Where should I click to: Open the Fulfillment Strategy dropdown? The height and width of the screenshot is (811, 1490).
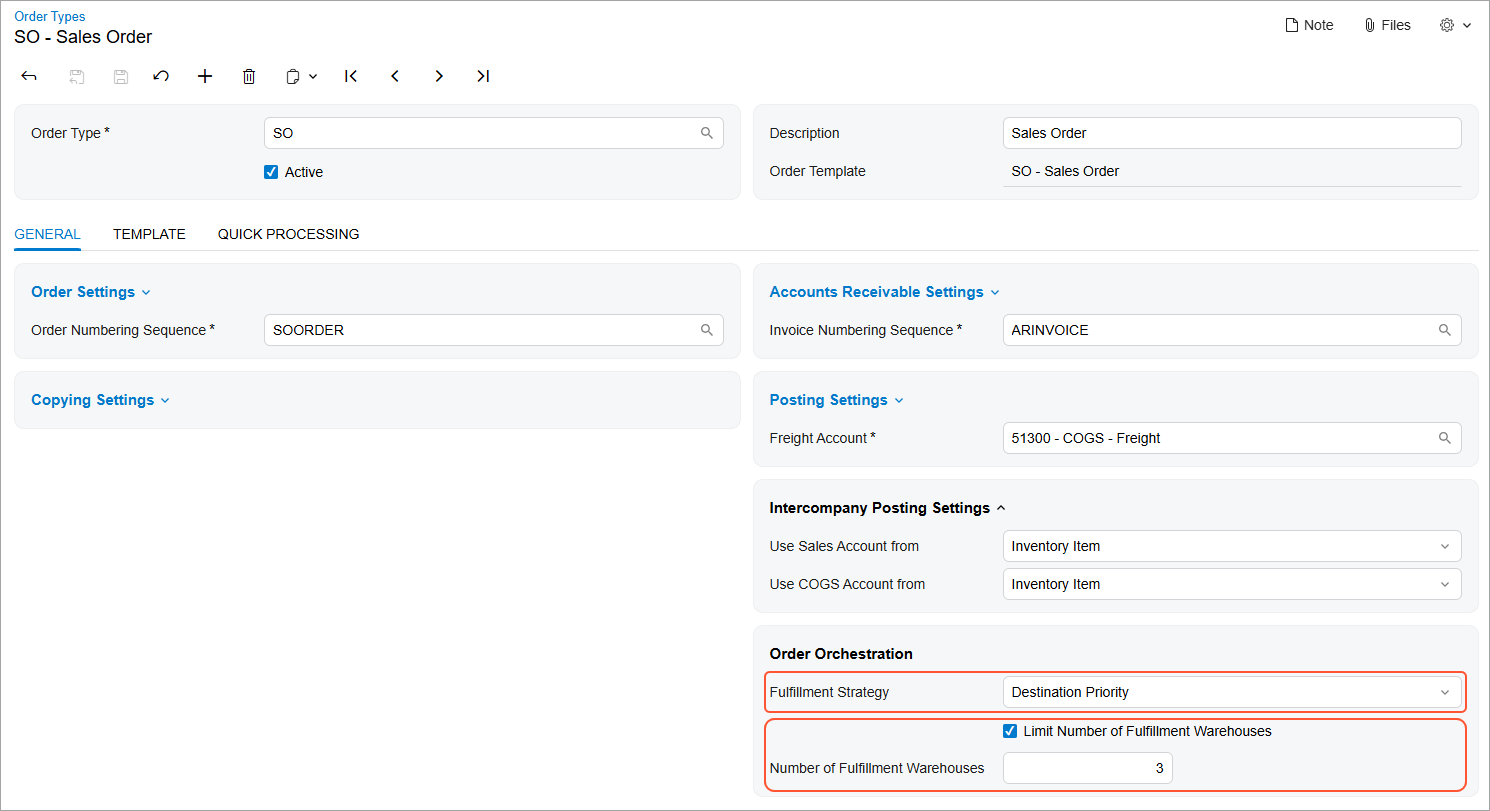[x=1231, y=692]
